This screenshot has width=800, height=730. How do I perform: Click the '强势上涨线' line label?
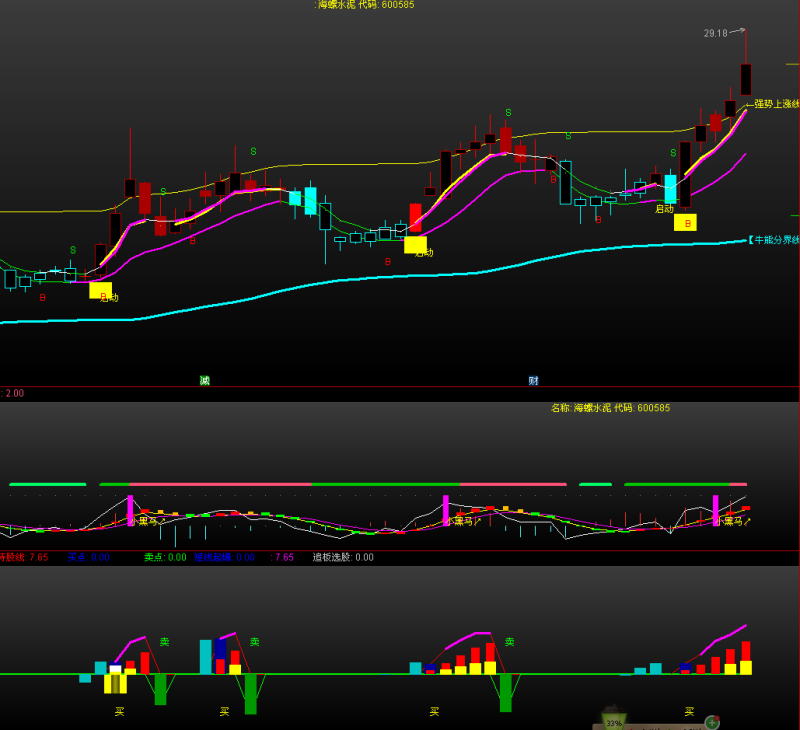[x=777, y=104]
